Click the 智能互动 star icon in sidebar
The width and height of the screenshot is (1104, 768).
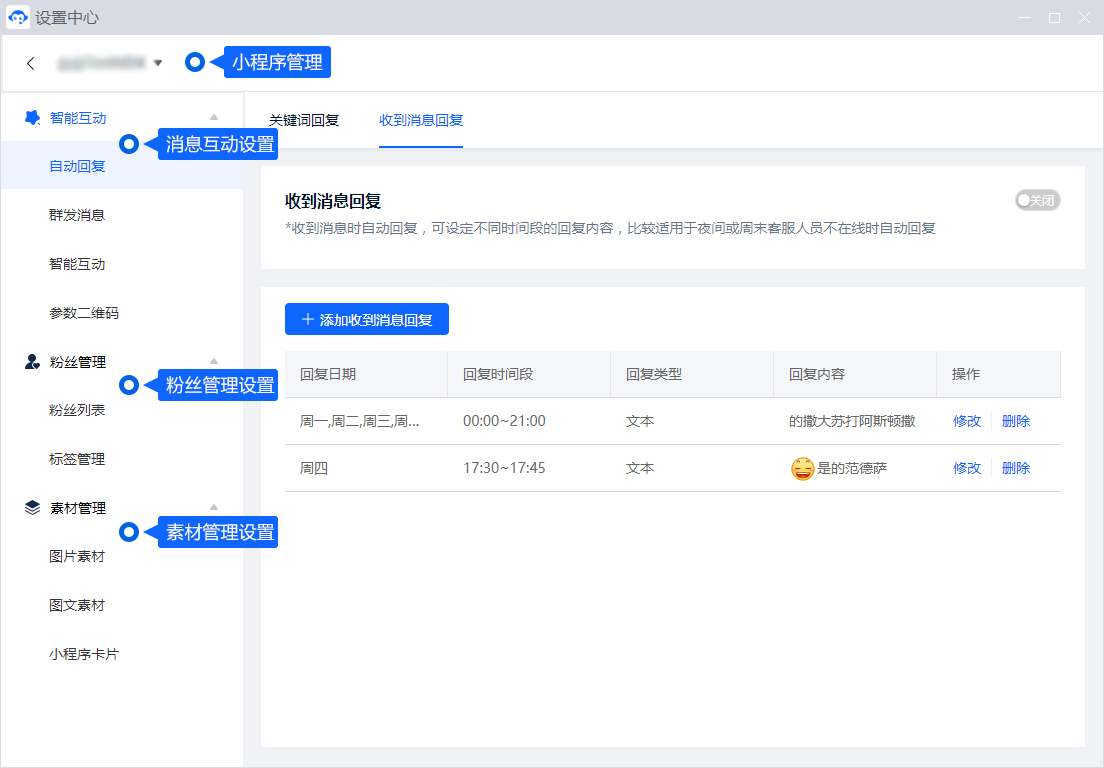tap(32, 118)
